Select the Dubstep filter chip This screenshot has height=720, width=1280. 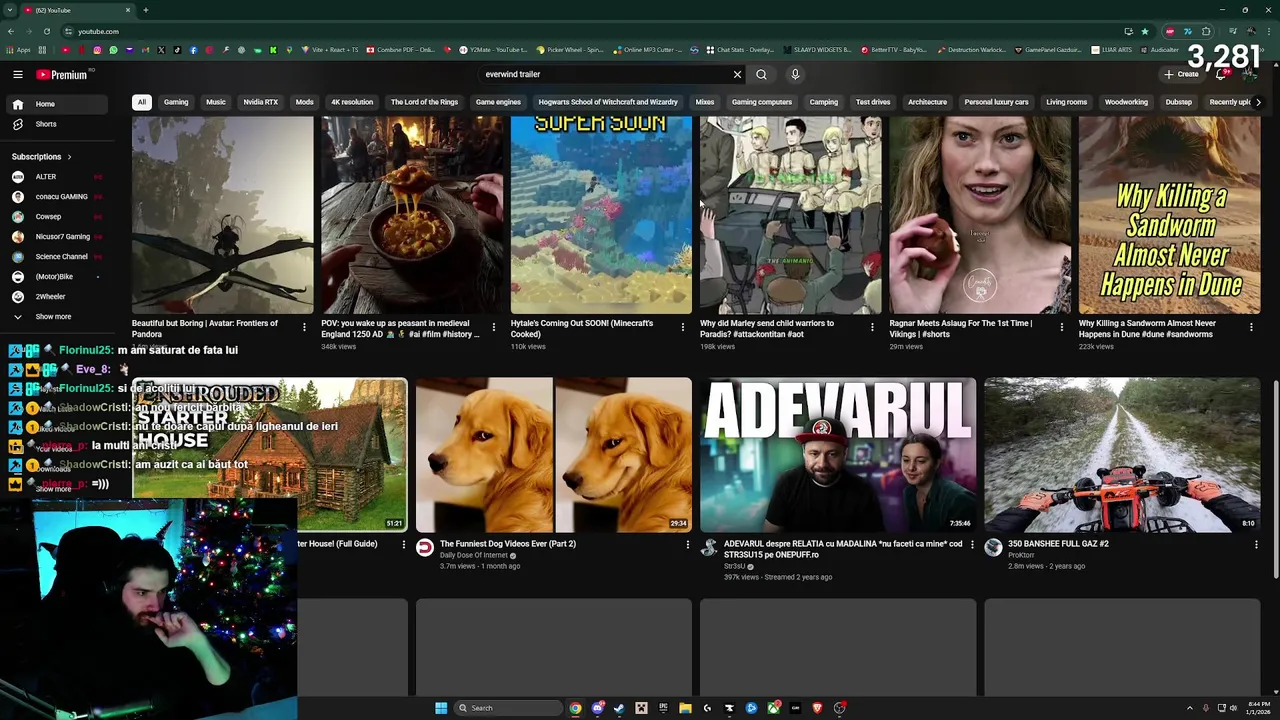tap(1178, 102)
